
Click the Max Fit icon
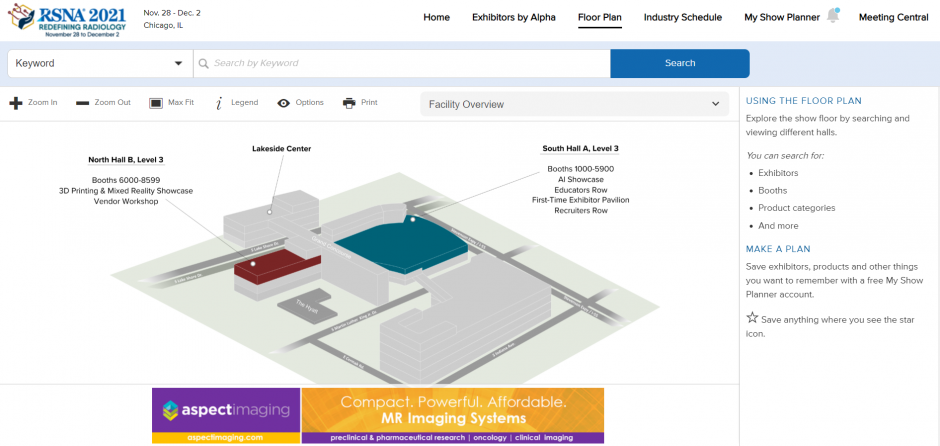[x=156, y=103]
